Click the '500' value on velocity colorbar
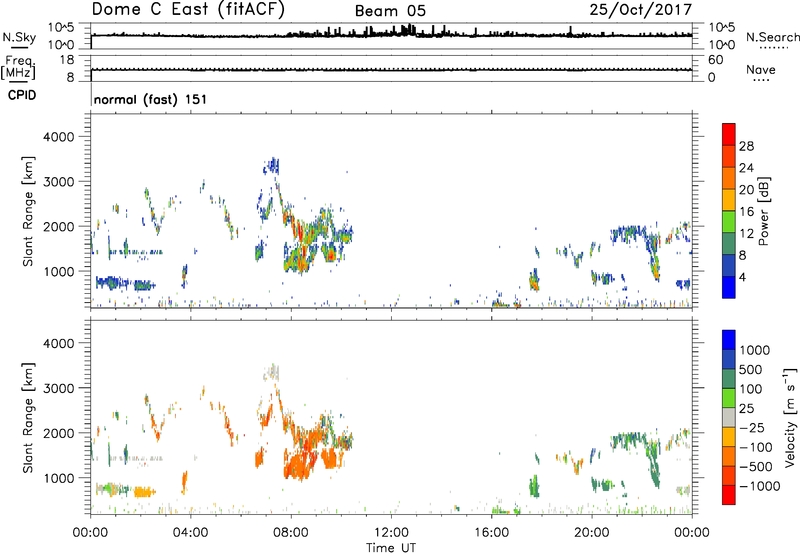Viewport: 800px width, 554px height. click(752, 370)
